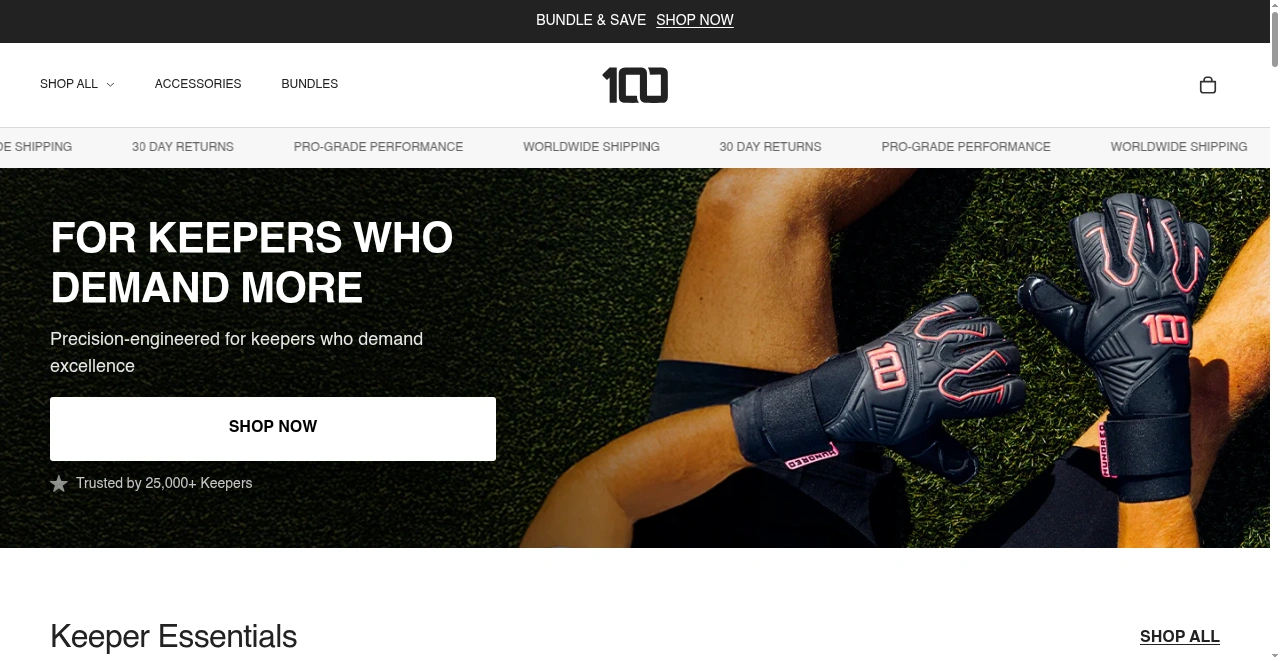Click the Bundle & Save announcement text
The image size is (1280, 661).
(x=591, y=20)
